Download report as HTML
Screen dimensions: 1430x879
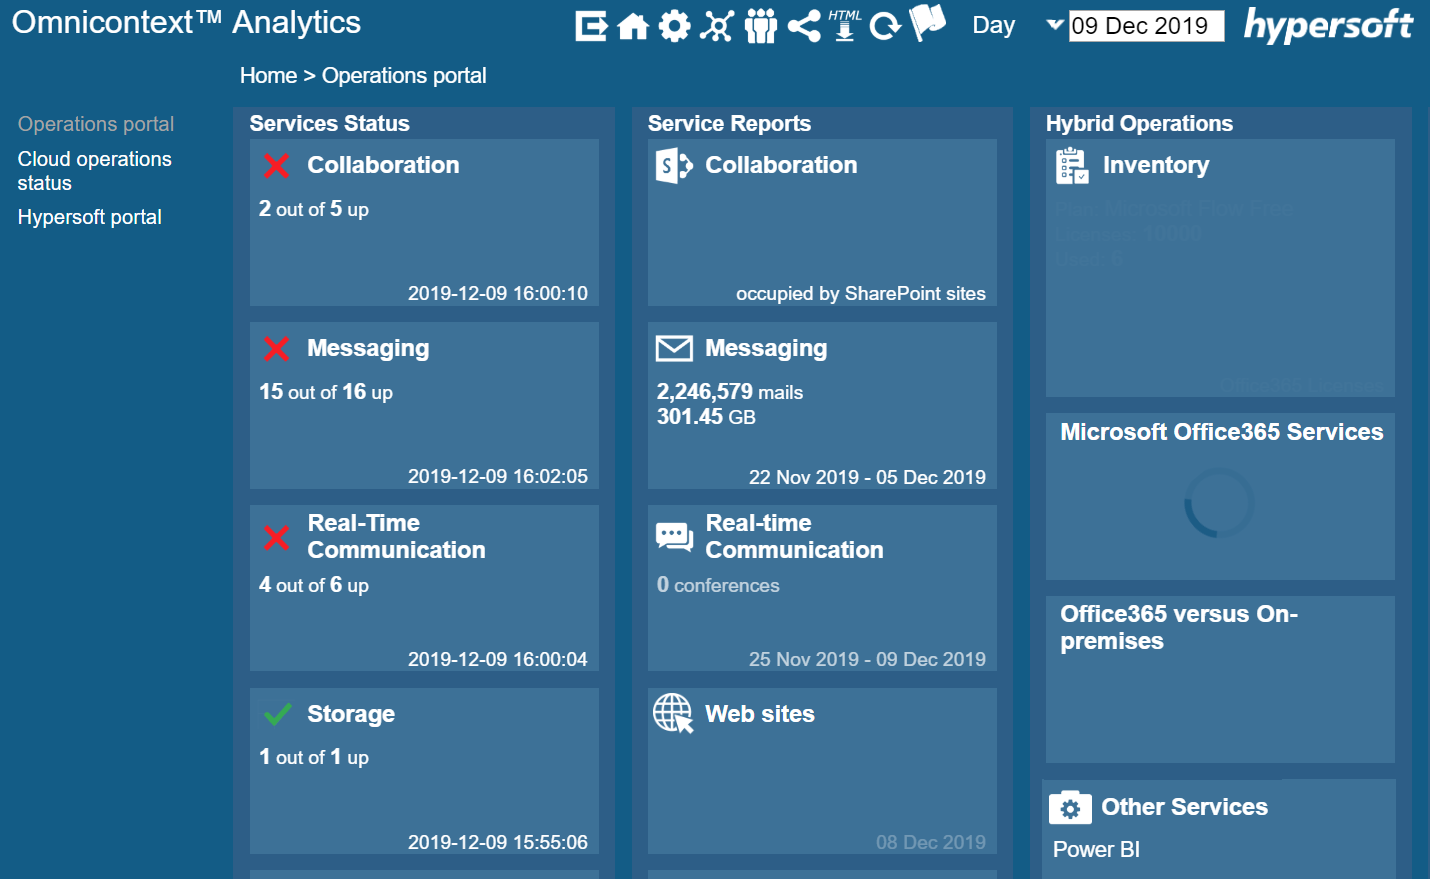click(x=845, y=24)
